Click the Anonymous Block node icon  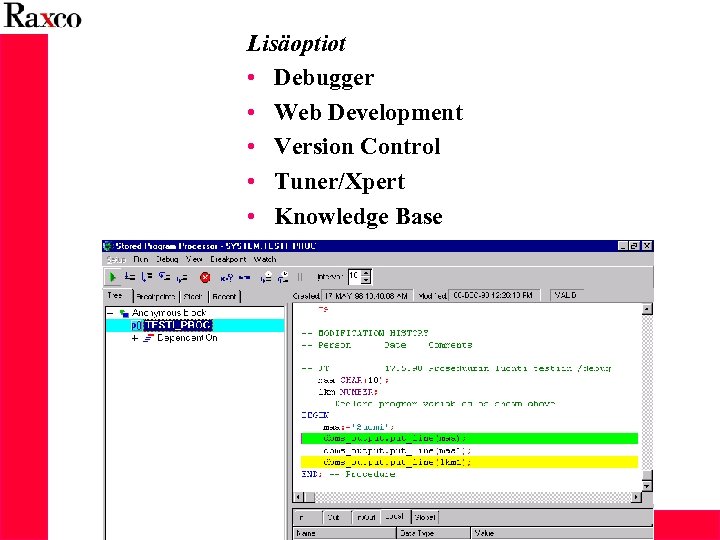[124, 313]
